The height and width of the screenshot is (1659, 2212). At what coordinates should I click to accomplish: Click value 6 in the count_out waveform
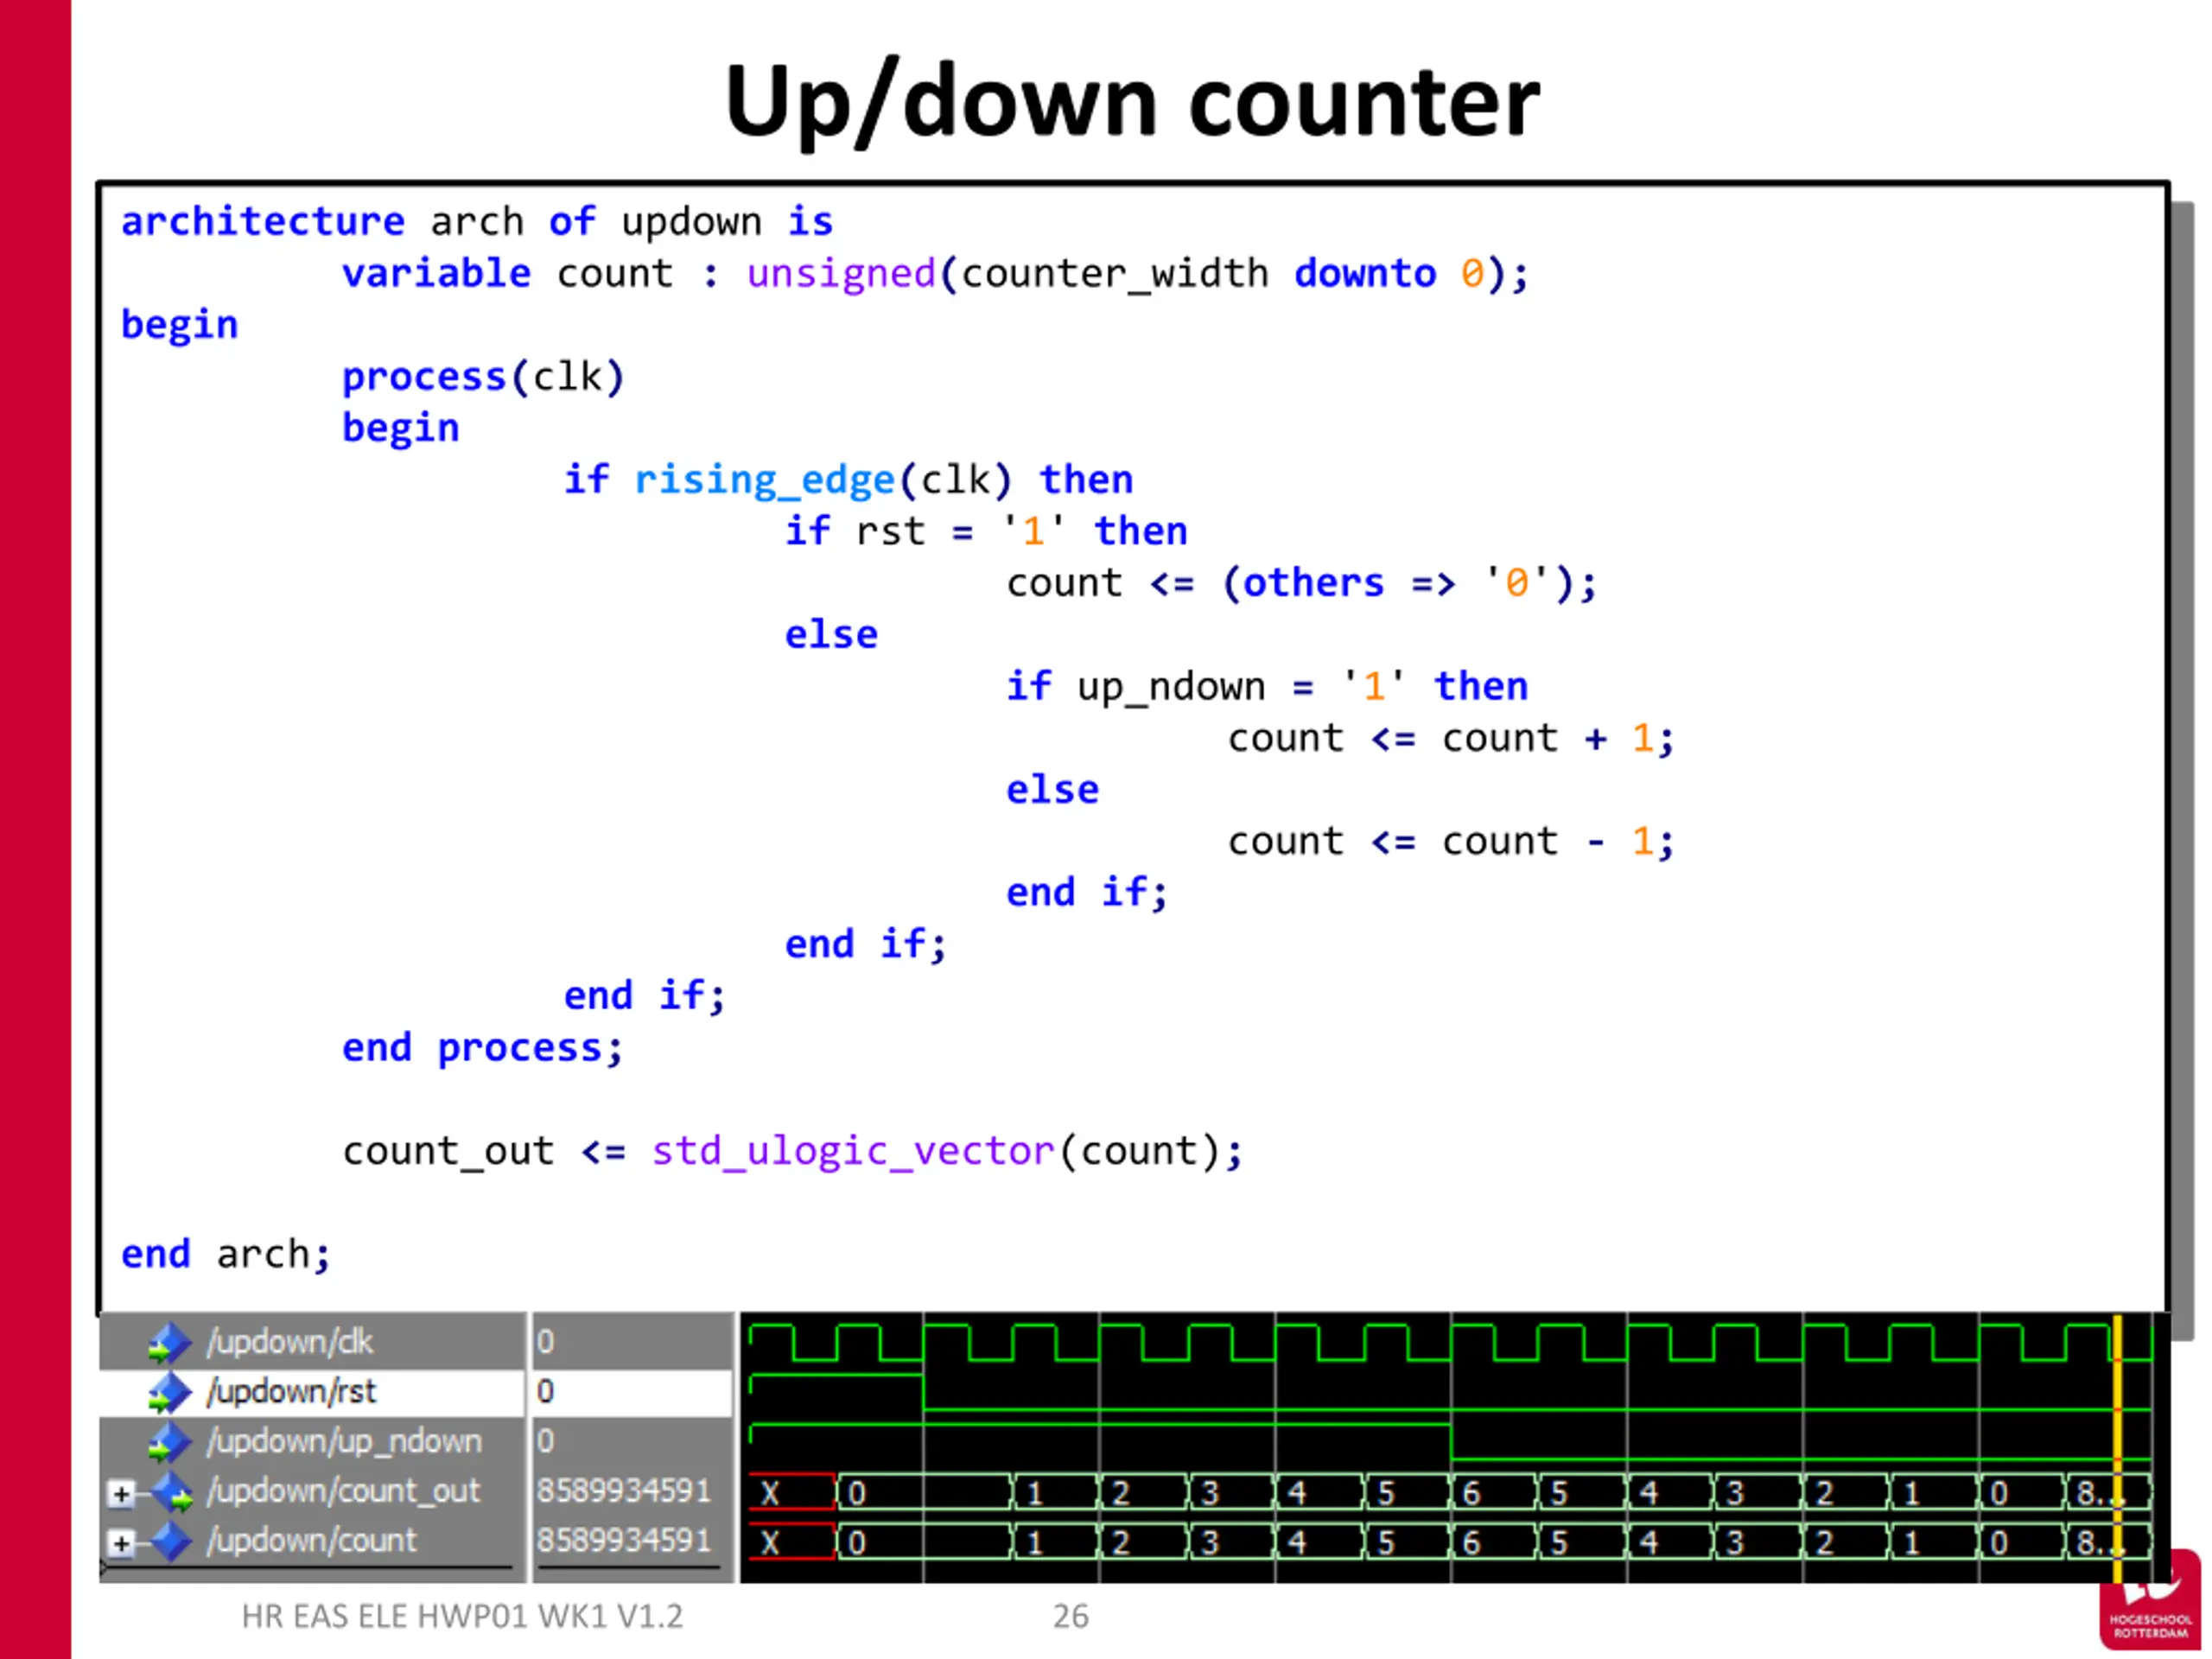click(x=1471, y=1493)
